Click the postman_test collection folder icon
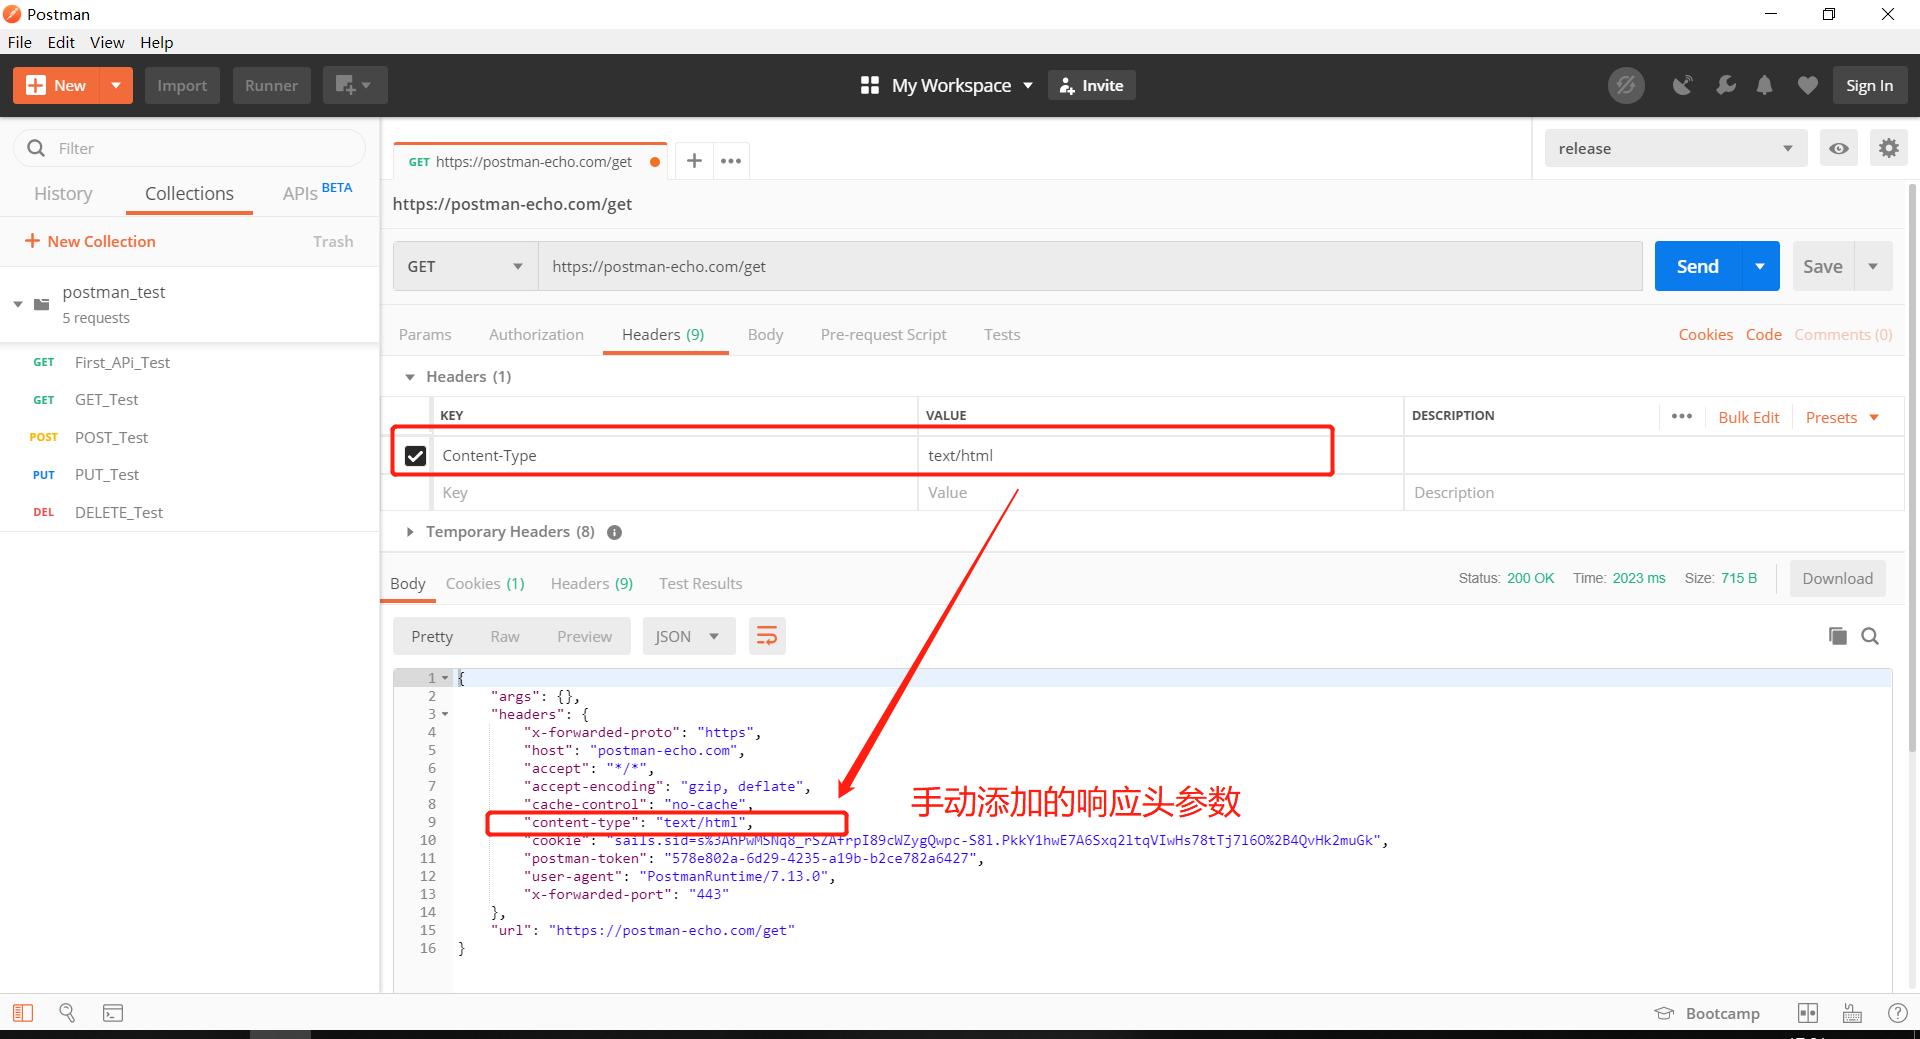Image resolution: width=1920 pixels, height=1039 pixels. pyautogui.click(x=42, y=304)
